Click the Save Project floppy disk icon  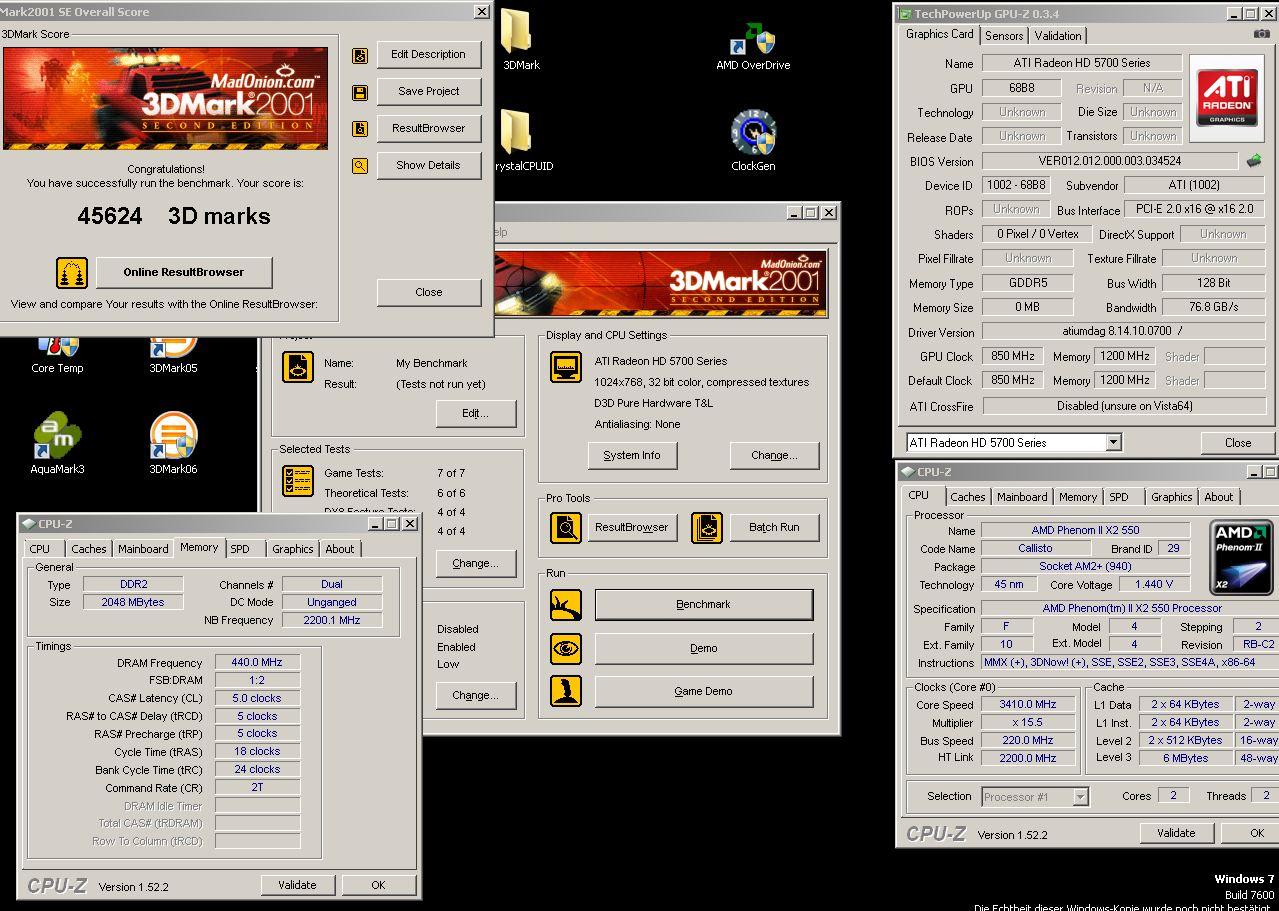tap(360, 92)
